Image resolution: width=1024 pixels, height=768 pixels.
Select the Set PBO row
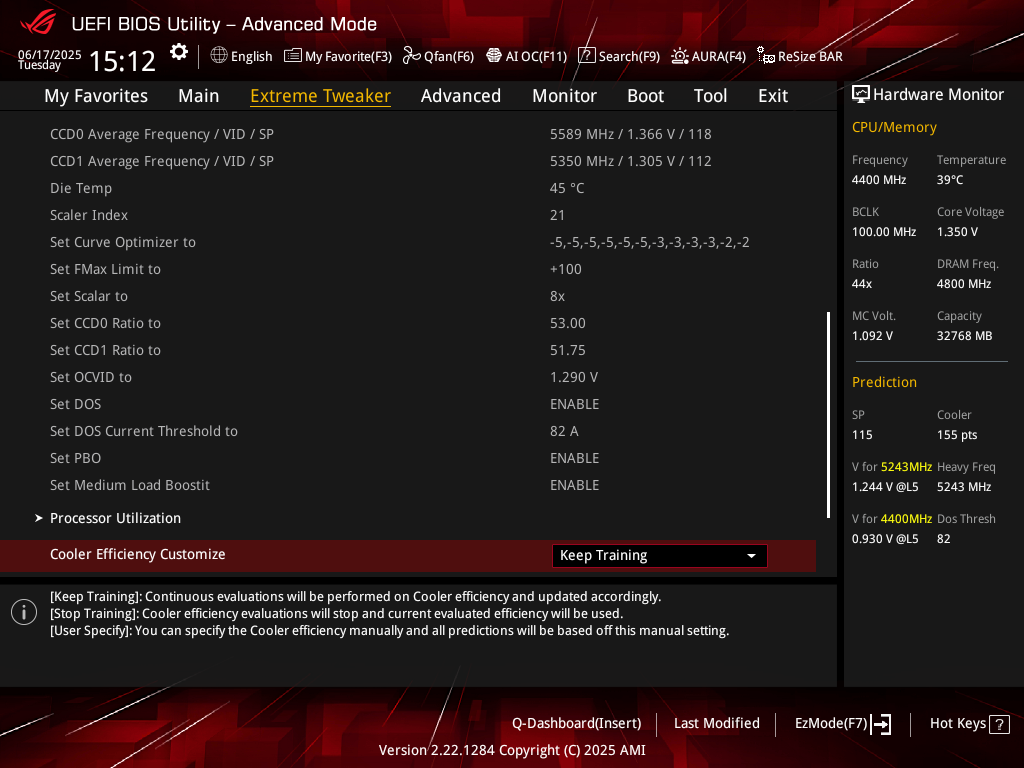coord(408,458)
